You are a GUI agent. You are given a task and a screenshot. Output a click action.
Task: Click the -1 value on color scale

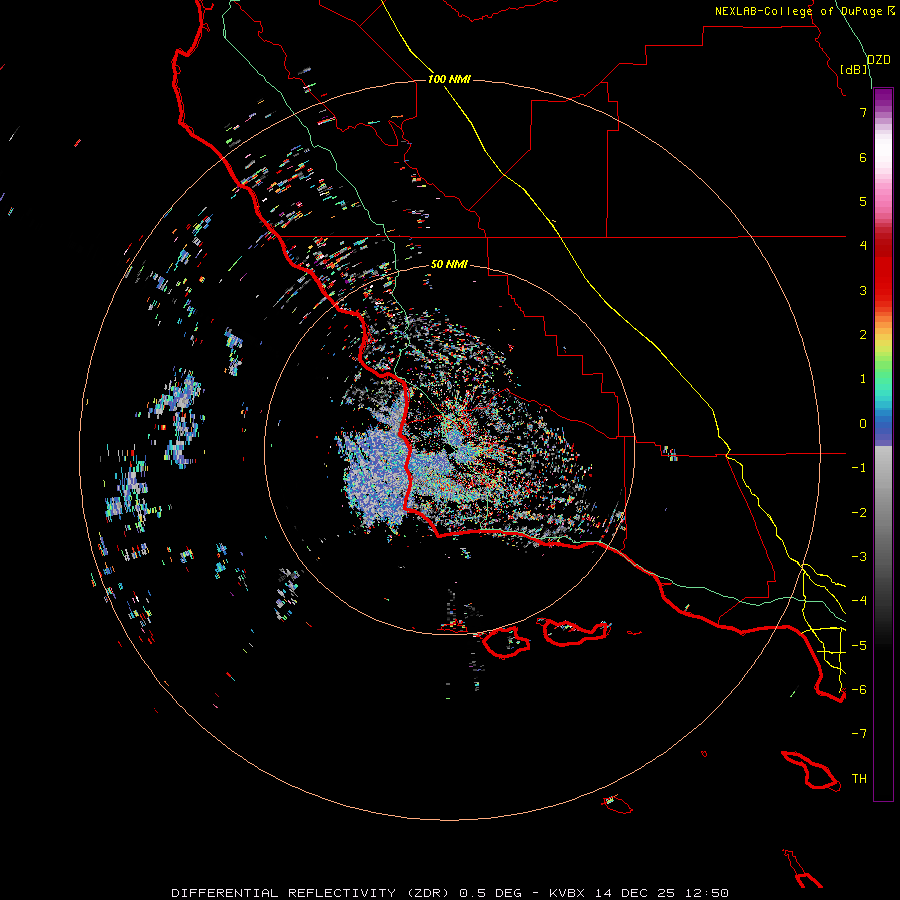(x=859, y=468)
